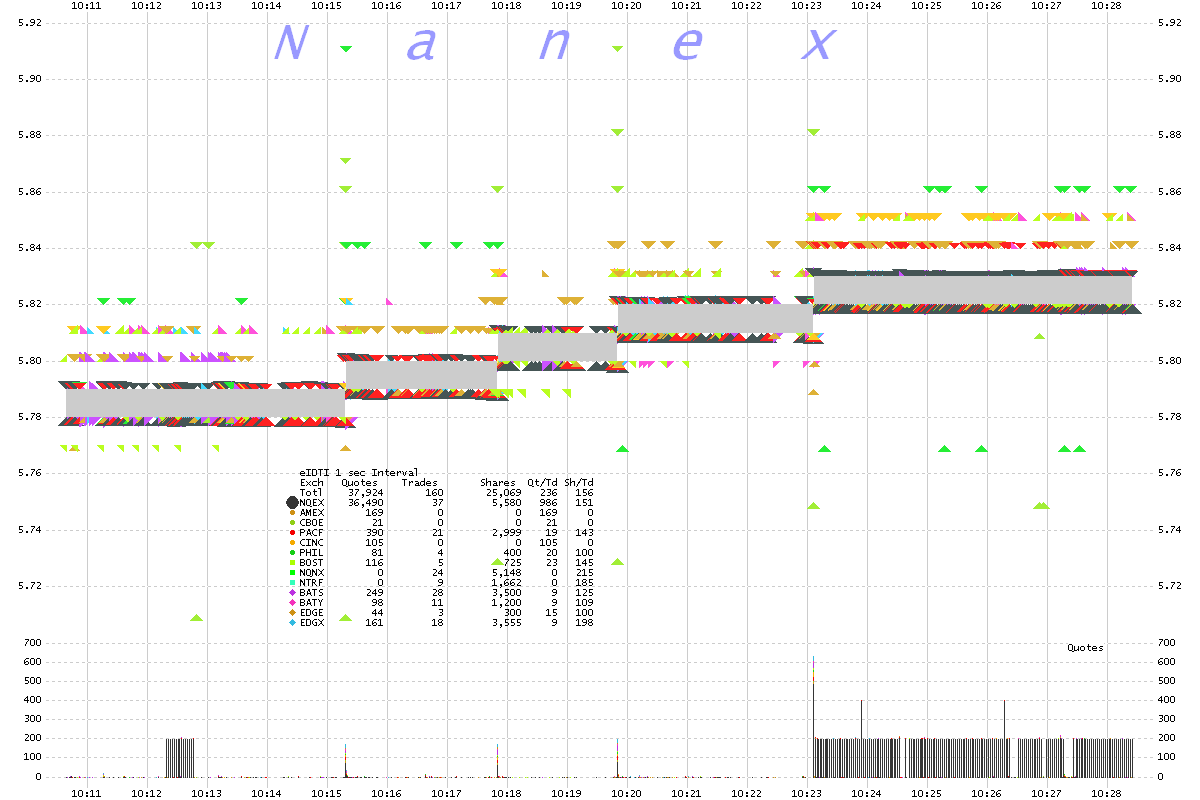Screen dimensions: 1200x800
Task: Select the Quotes column header in legend
Action: click(x=359, y=483)
